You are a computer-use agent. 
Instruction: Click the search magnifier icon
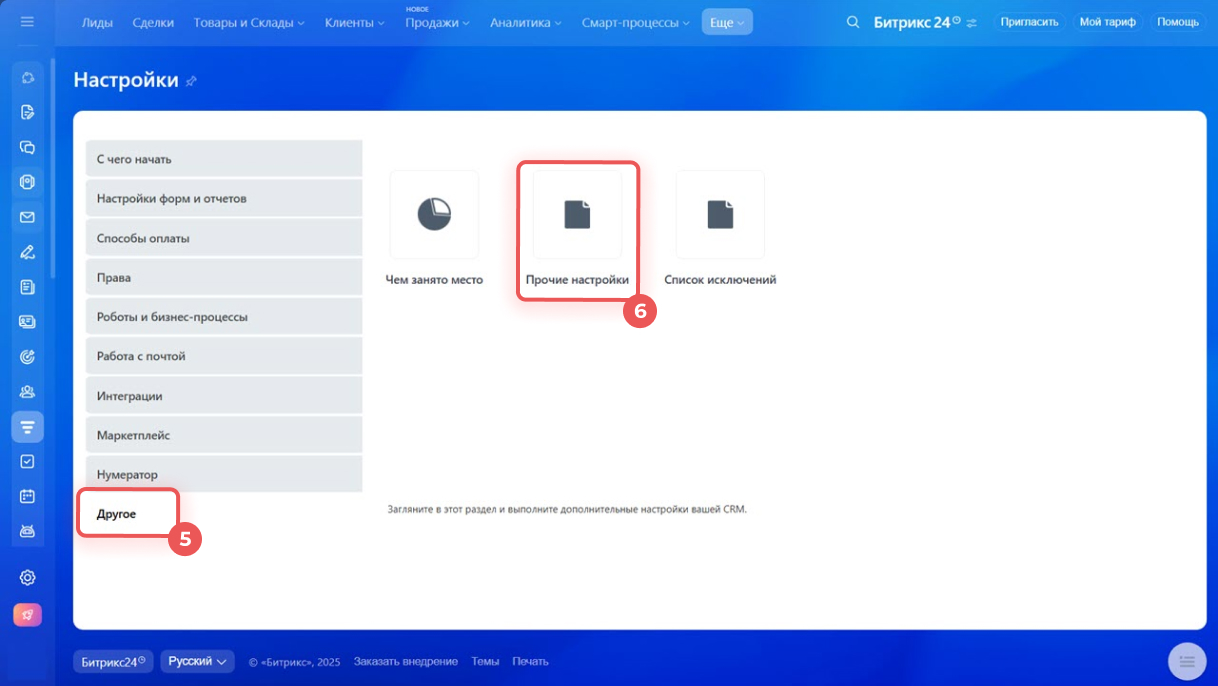click(852, 22)
